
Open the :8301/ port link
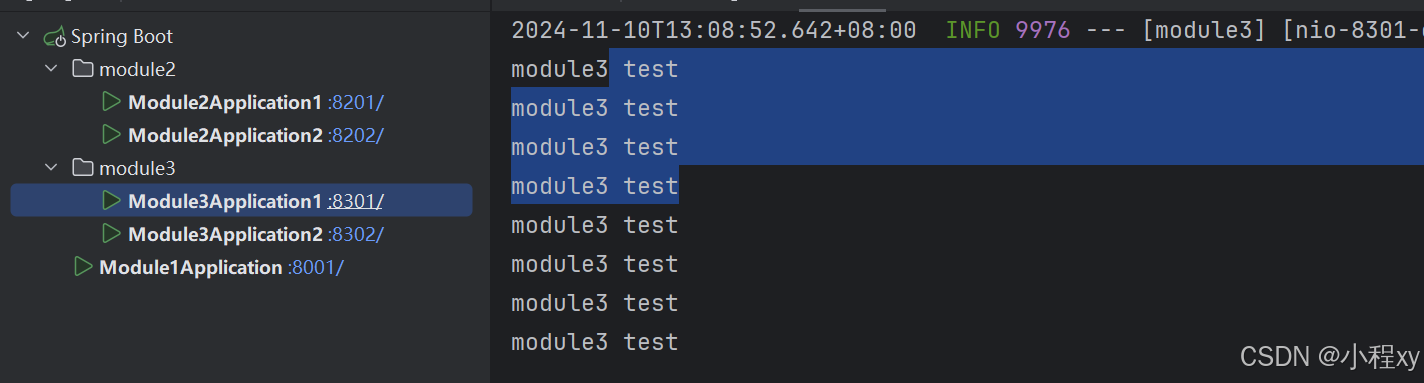coord(356,201)
